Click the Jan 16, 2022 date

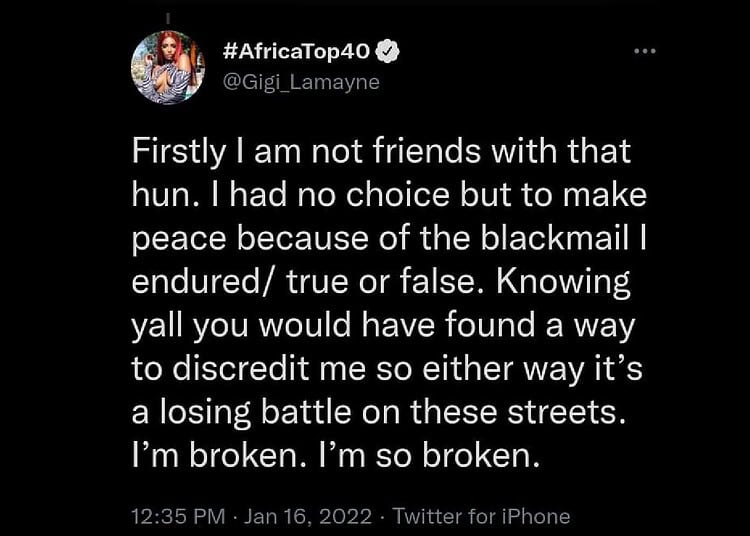(306, 516)
